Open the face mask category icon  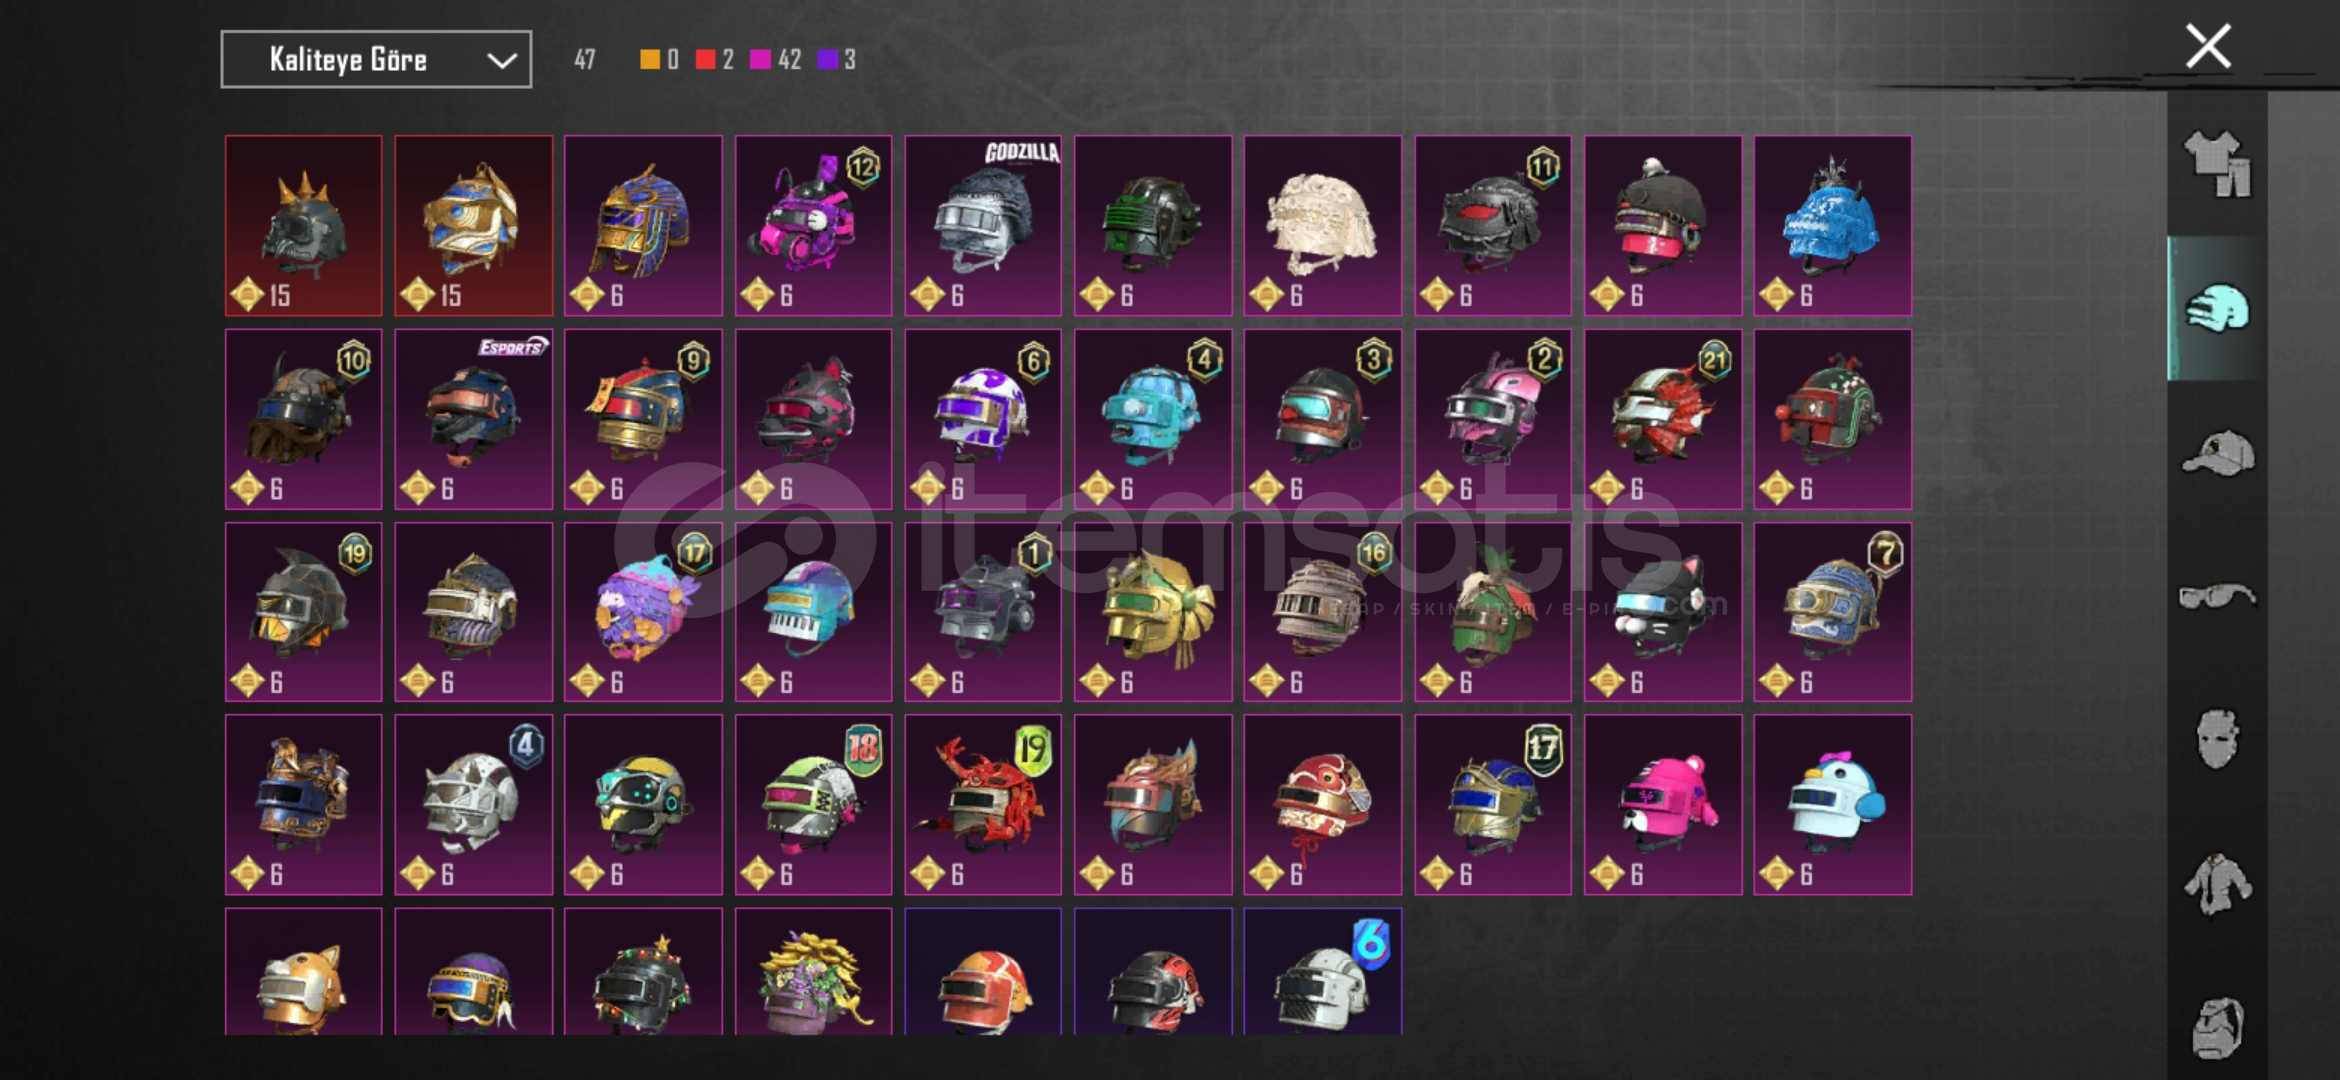(x=2217, y=740)
